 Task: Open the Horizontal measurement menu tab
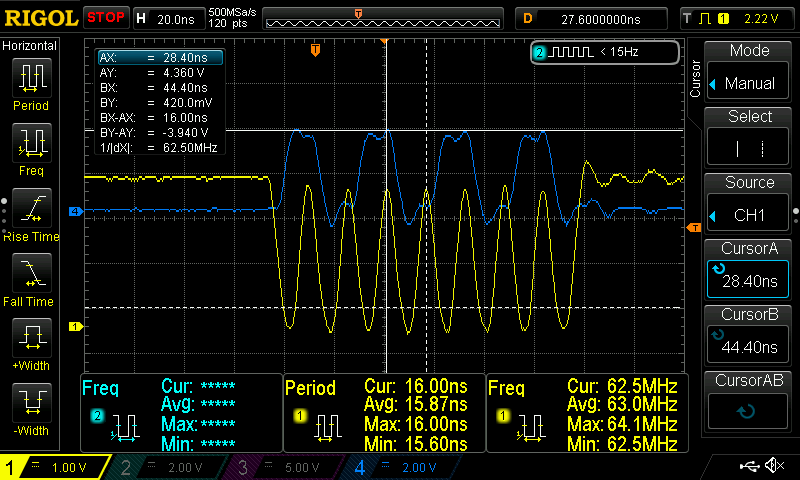click(30, 46)
